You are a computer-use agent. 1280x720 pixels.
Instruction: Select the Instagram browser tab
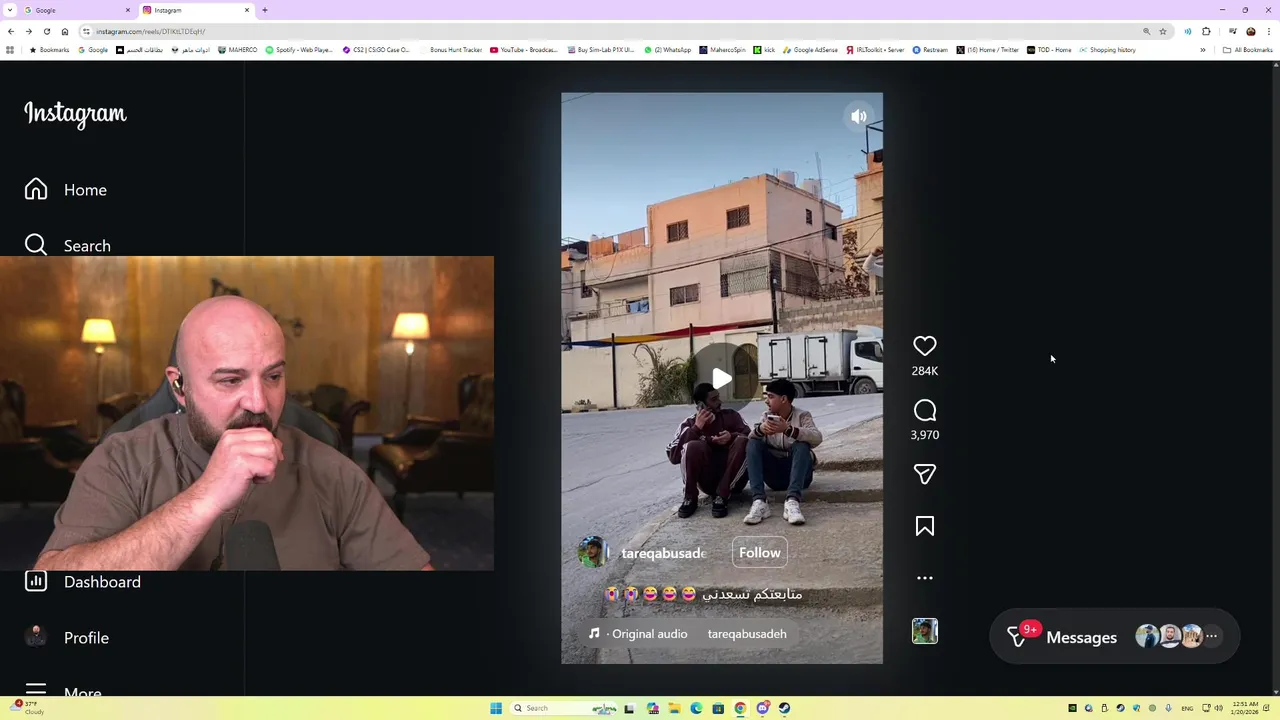click(196, 10)
